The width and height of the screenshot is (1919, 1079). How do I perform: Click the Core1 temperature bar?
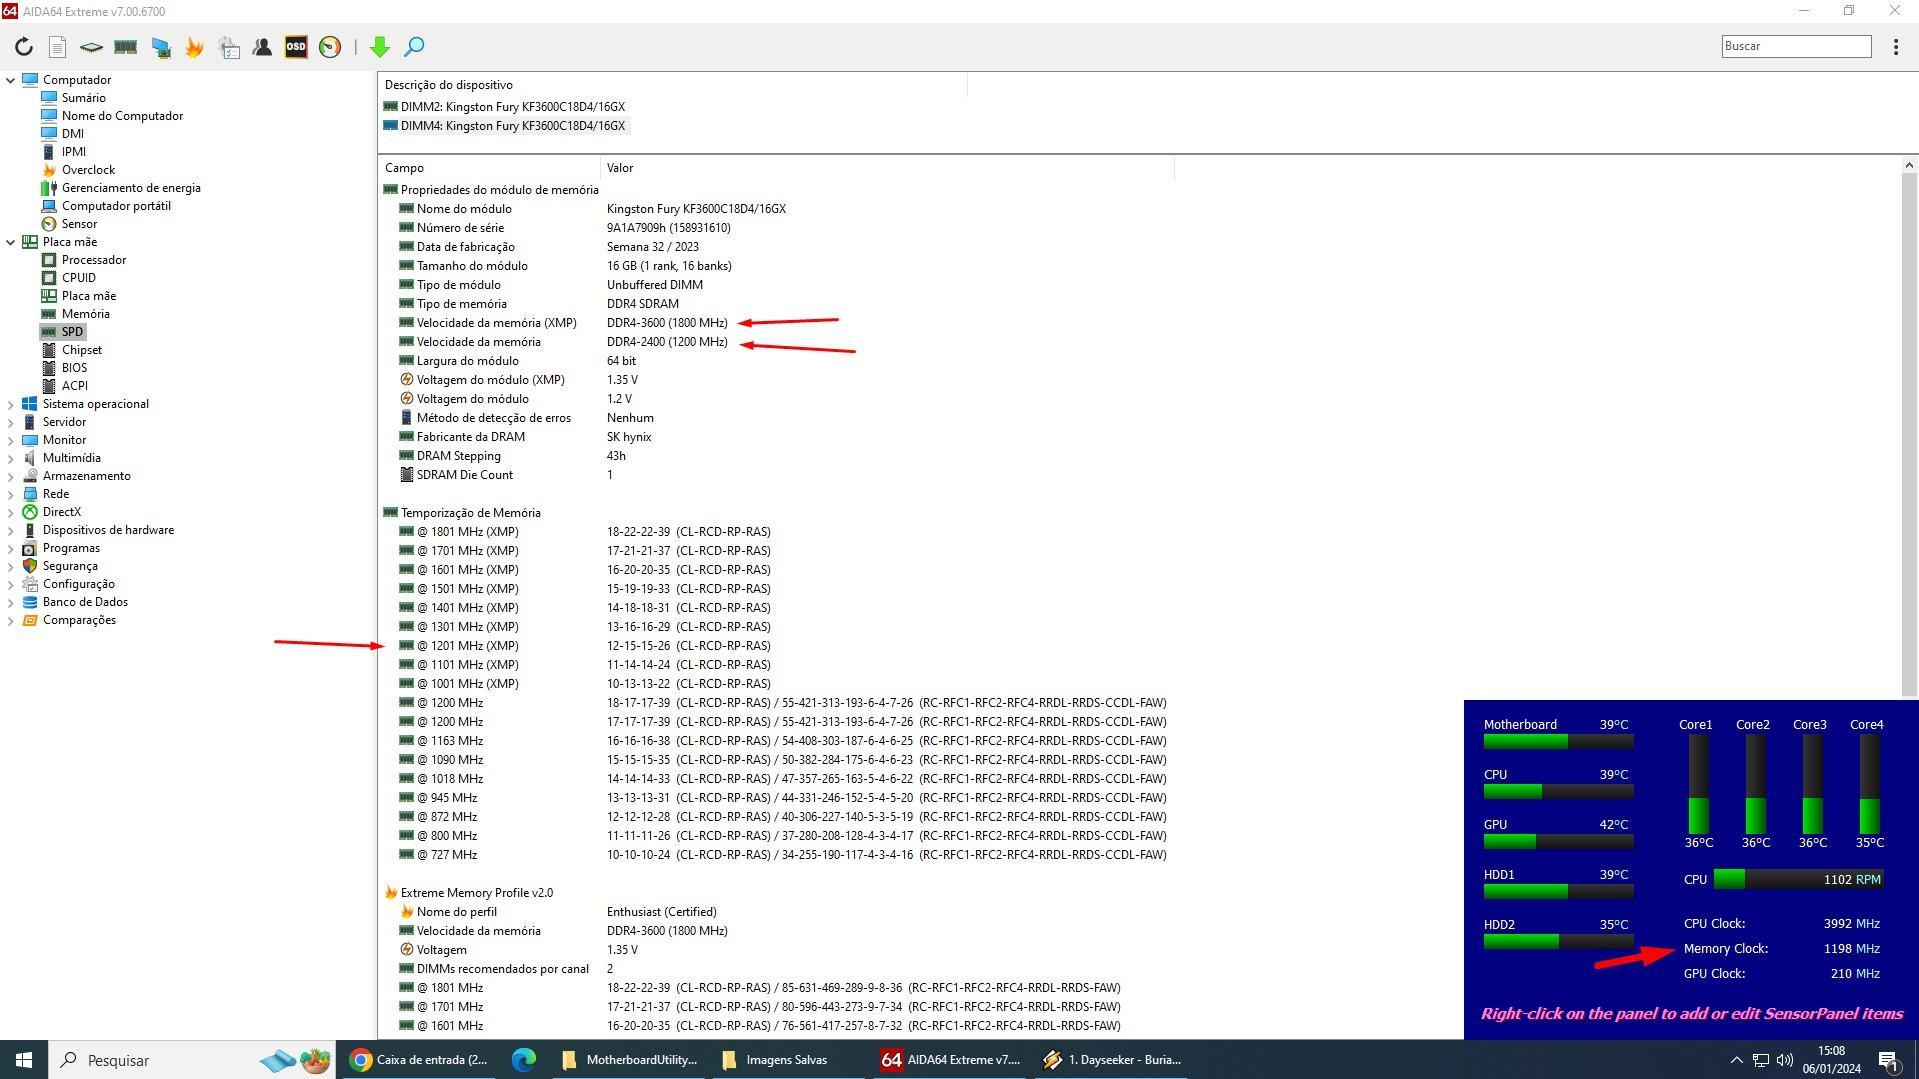pos(1698,785)
